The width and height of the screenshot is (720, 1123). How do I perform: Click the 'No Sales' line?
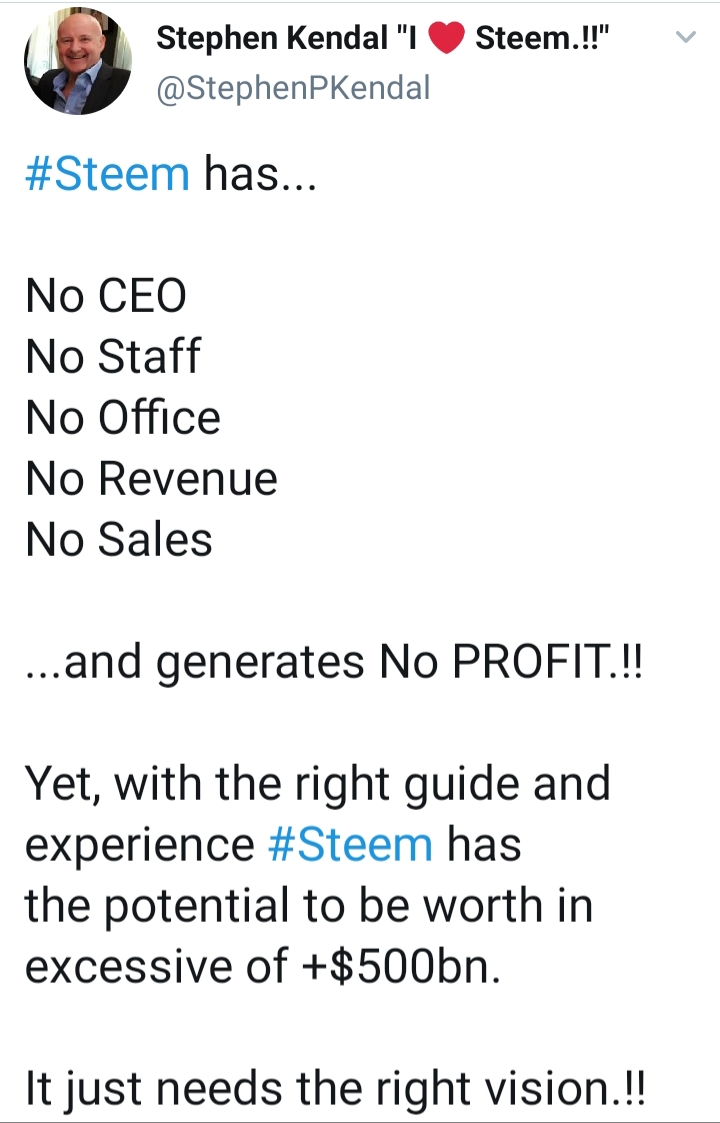(x=119, y=539)
